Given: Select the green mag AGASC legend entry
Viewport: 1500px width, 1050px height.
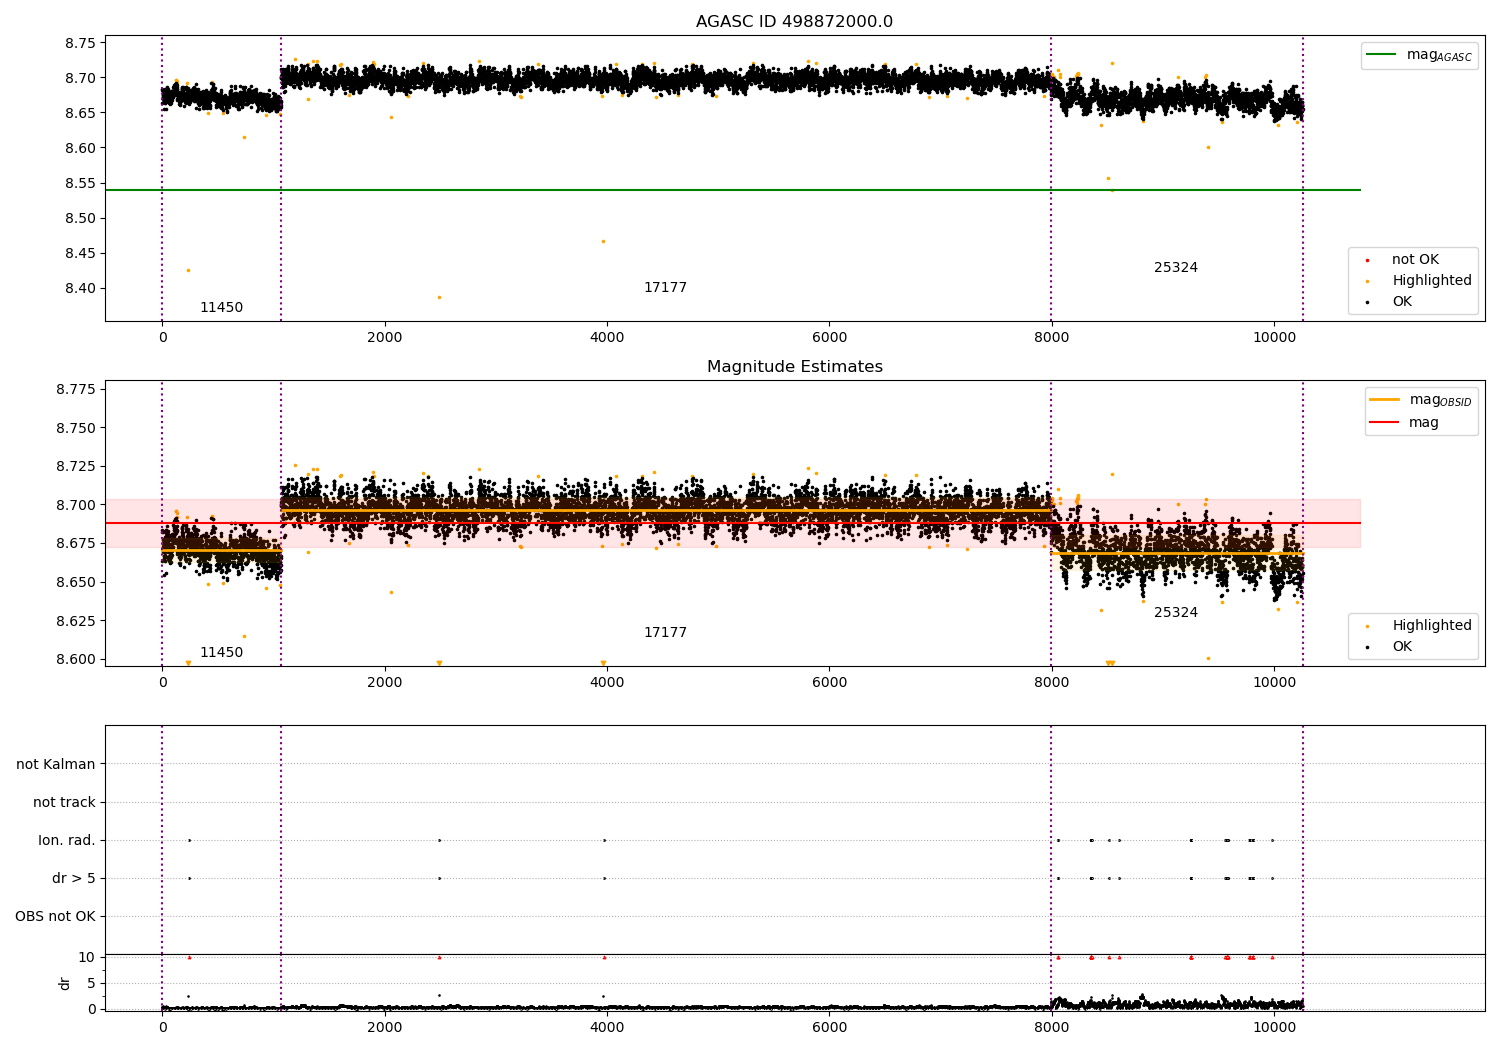Looking at the screenshot, I should 1419,55.
